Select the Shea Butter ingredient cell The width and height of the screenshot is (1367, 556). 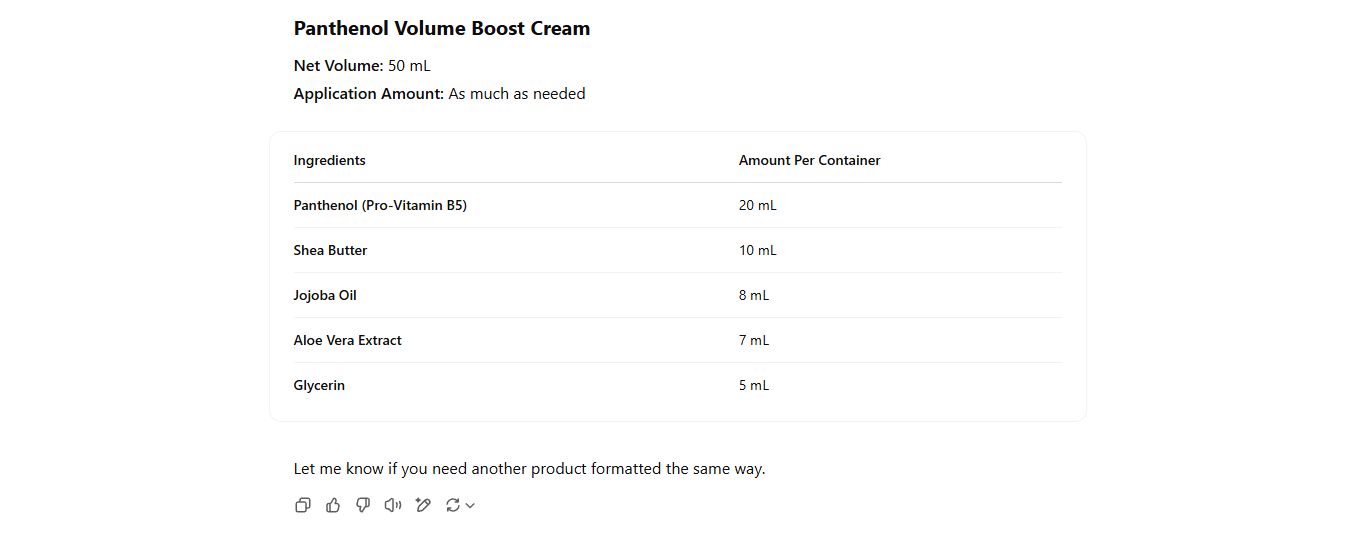[x=330, y=251]
